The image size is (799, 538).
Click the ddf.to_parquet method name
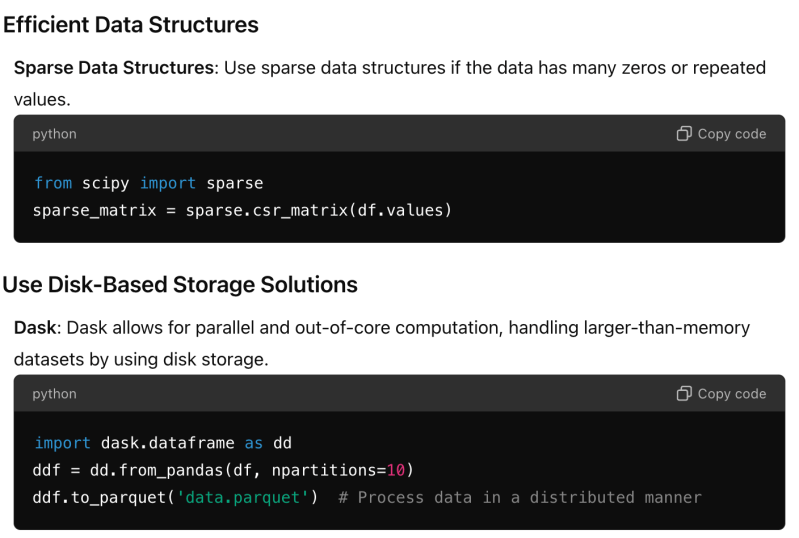(99, 498)
